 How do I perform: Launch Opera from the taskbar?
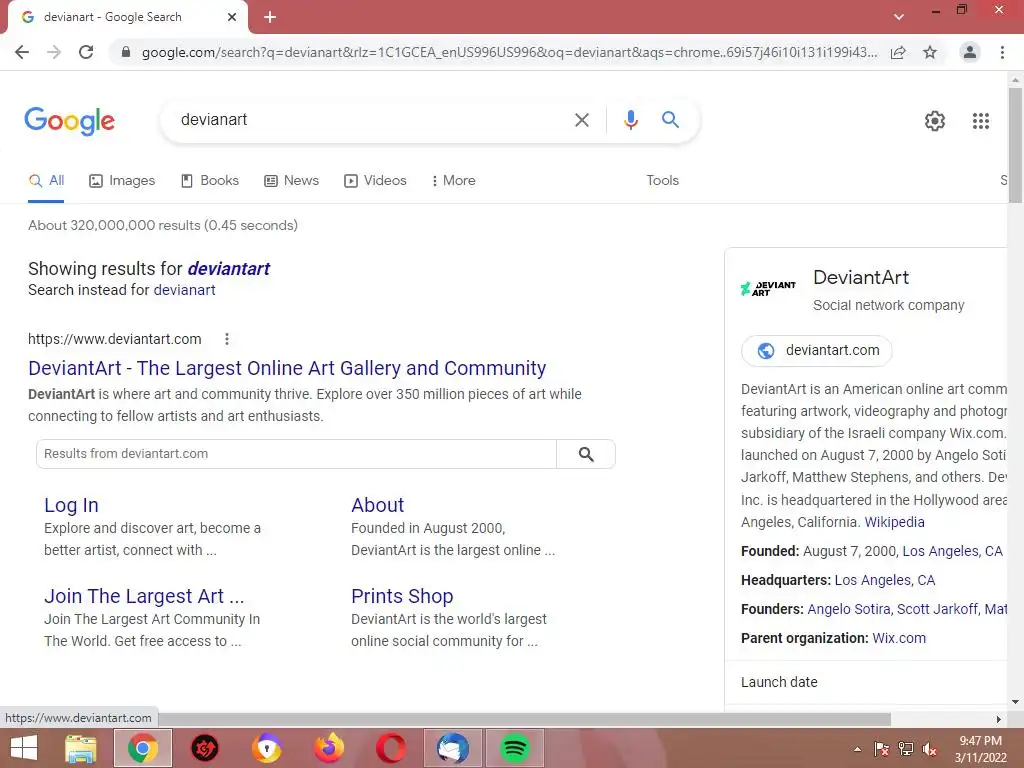coord(391,748)
